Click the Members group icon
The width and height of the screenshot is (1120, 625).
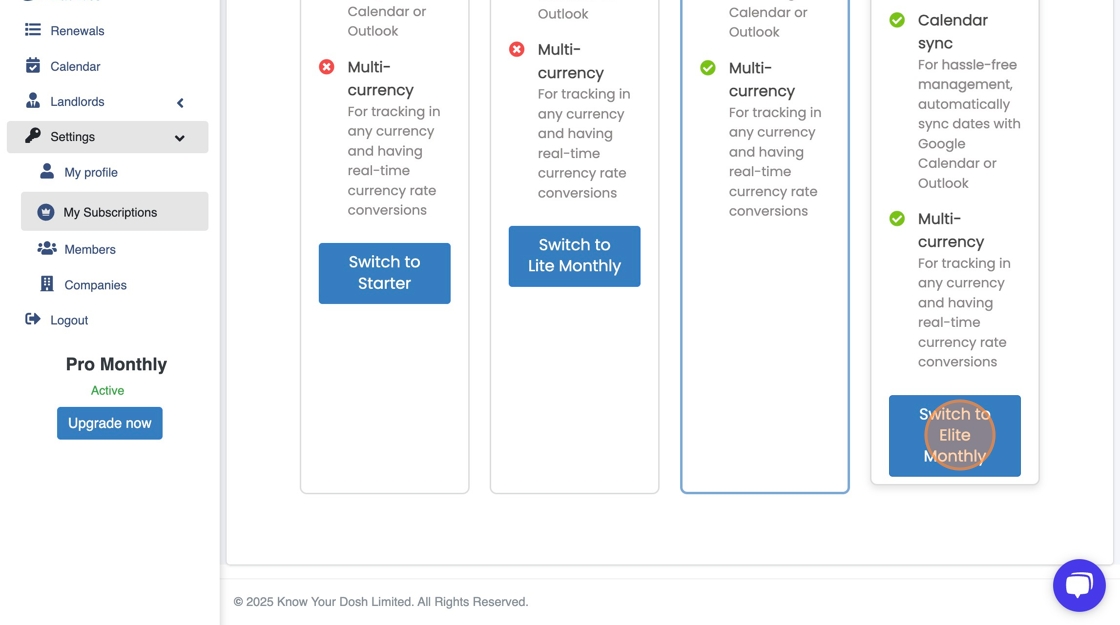pos(47,249)
